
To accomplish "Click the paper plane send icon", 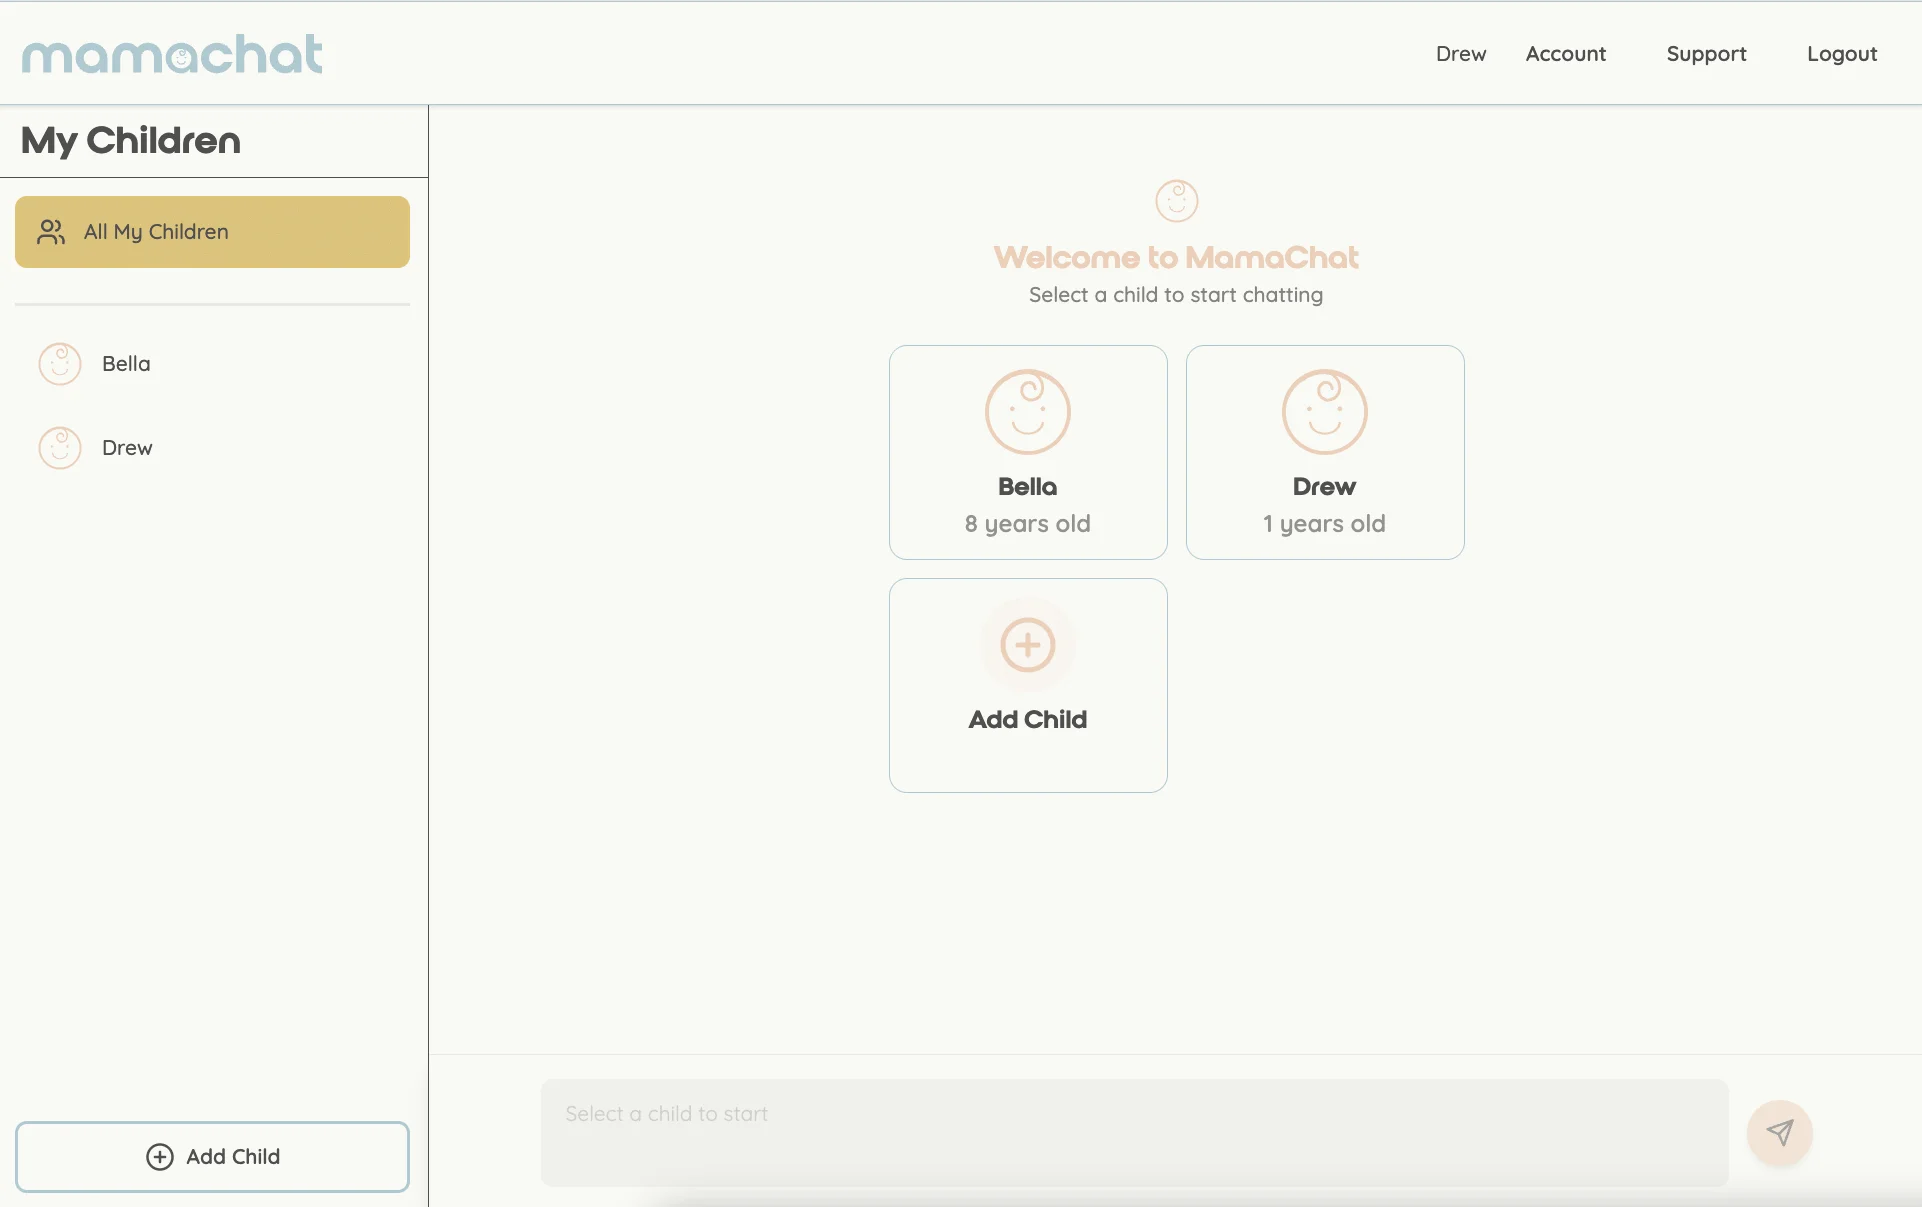I will tap(1780, 1134).
